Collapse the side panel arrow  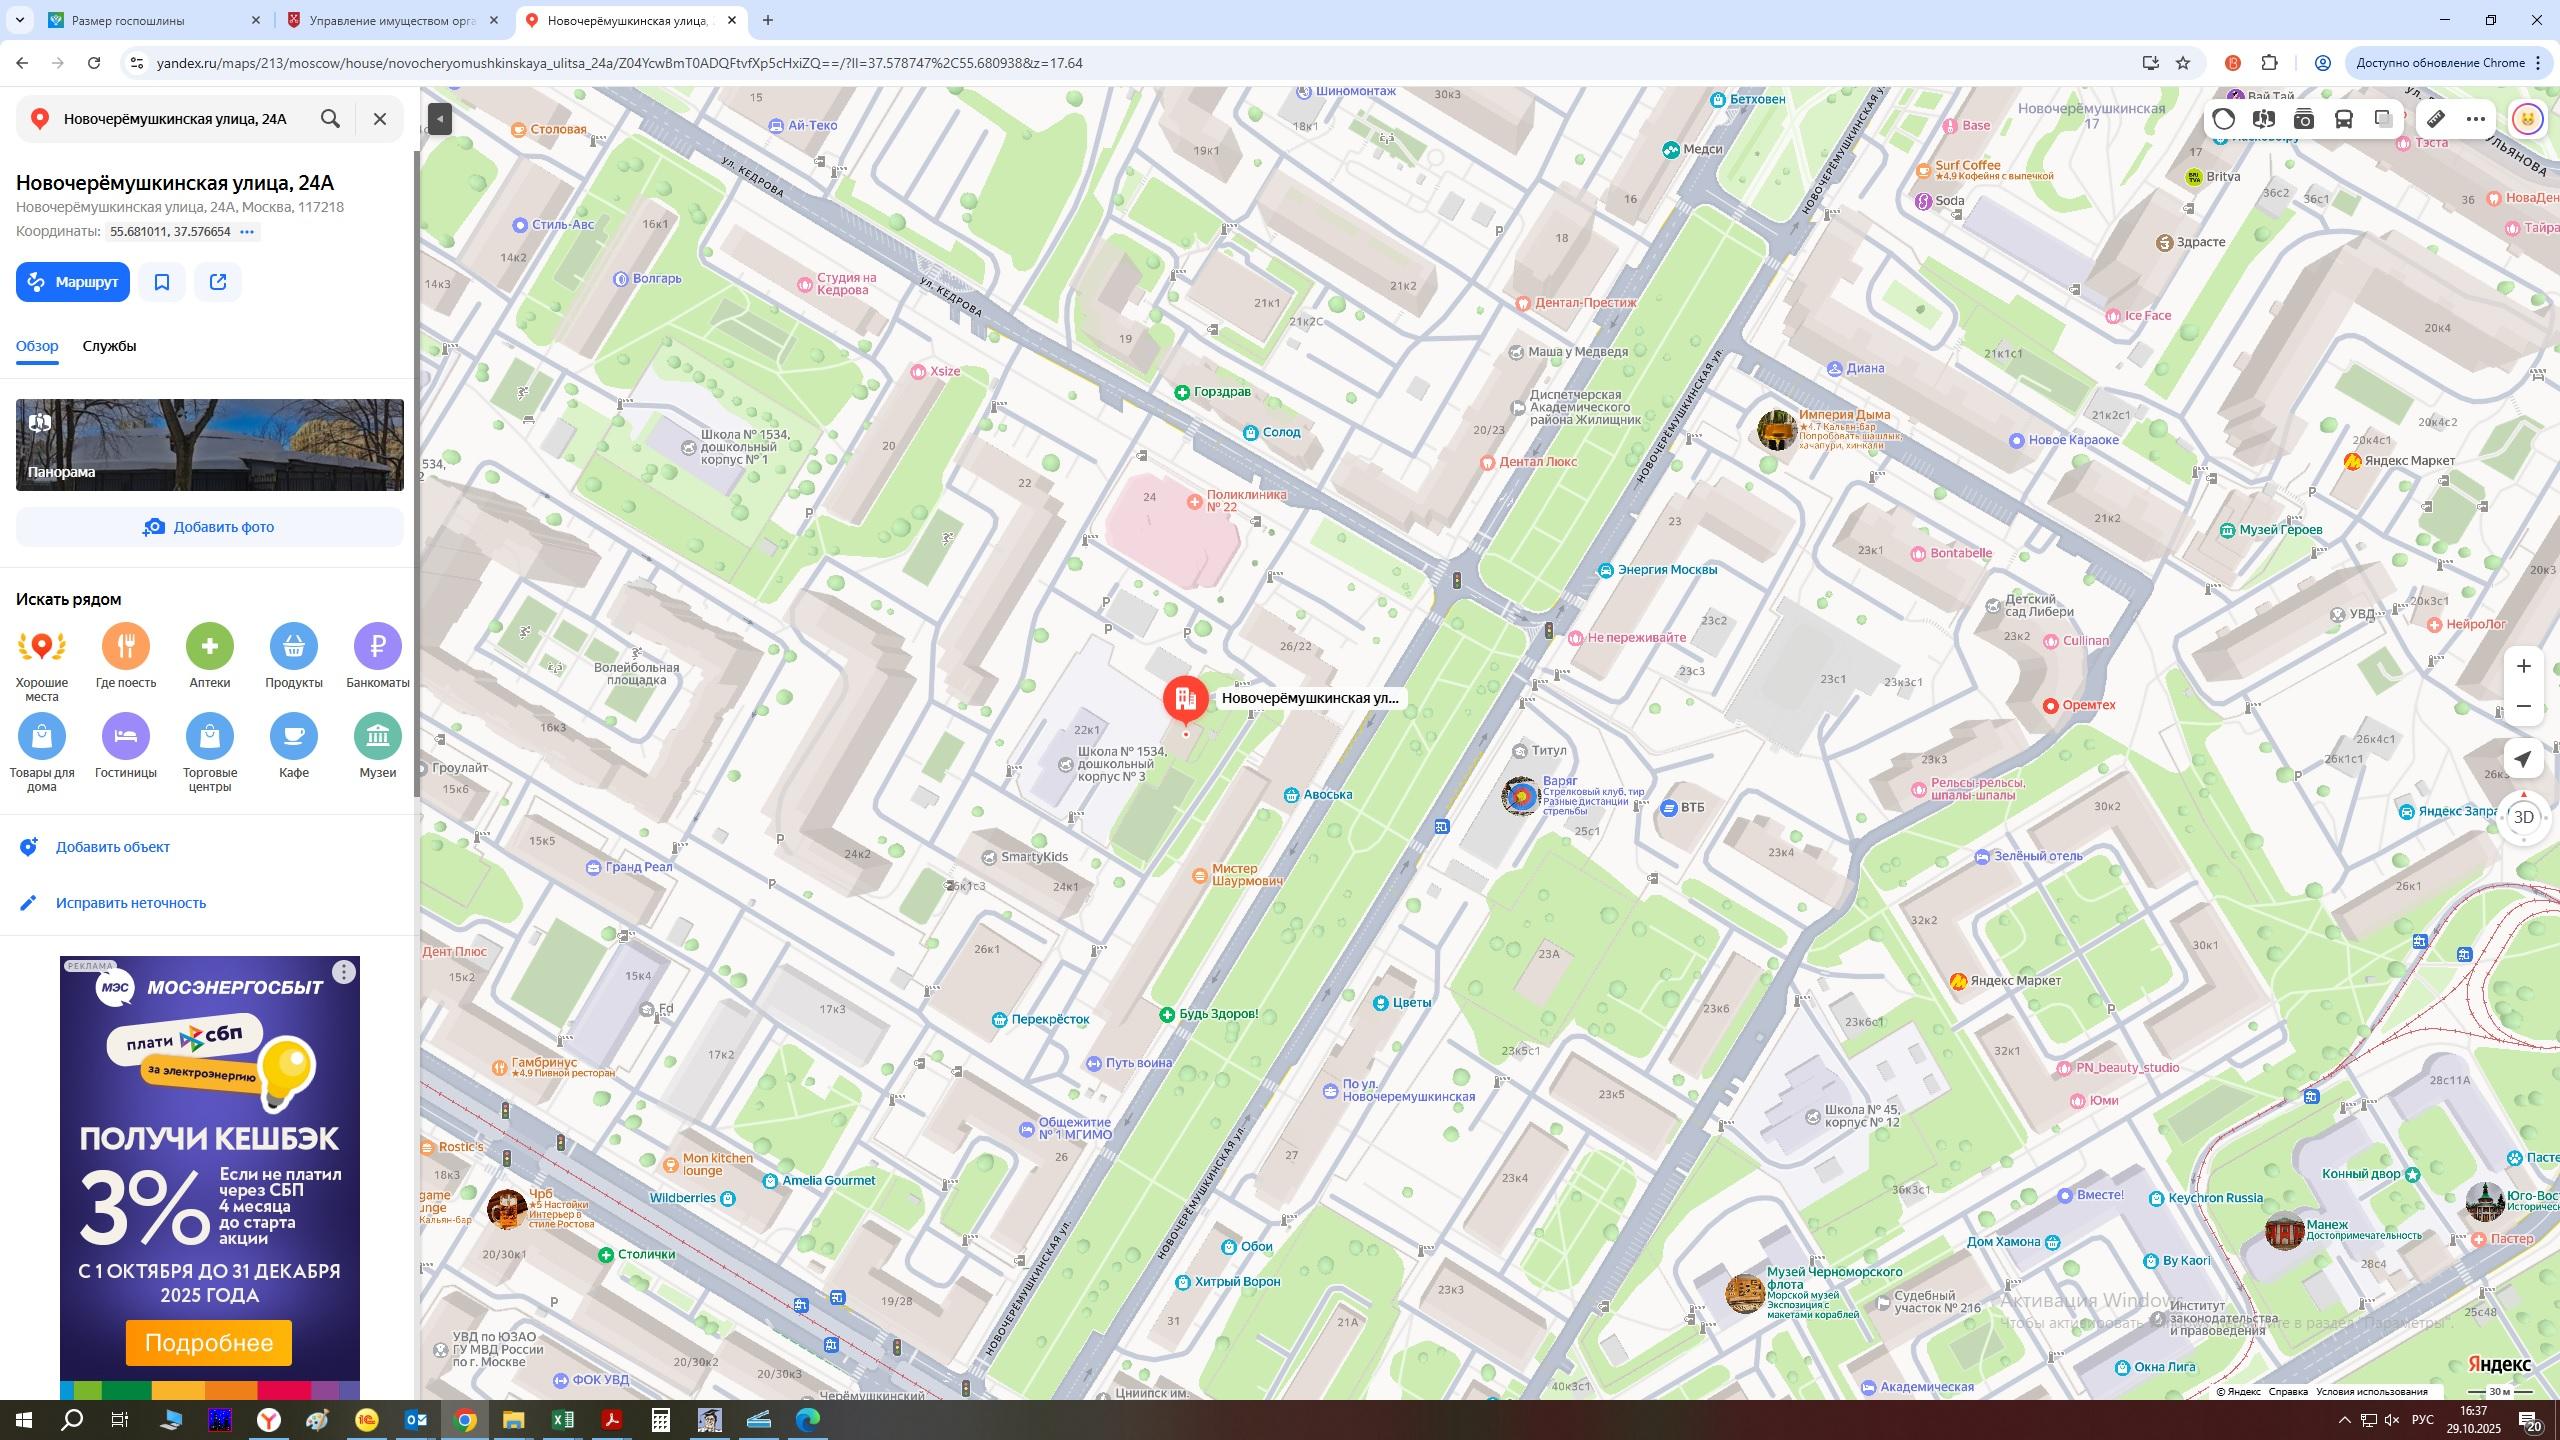pyautogui.click(x=440, y=119)
